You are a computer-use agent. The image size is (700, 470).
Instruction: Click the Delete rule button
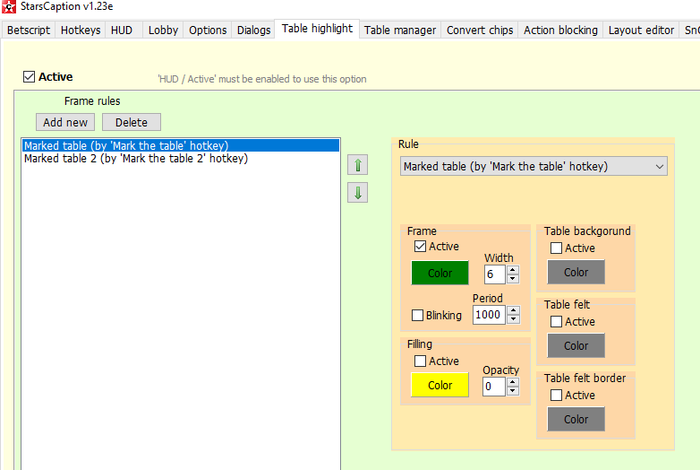[x=131, y=122]
